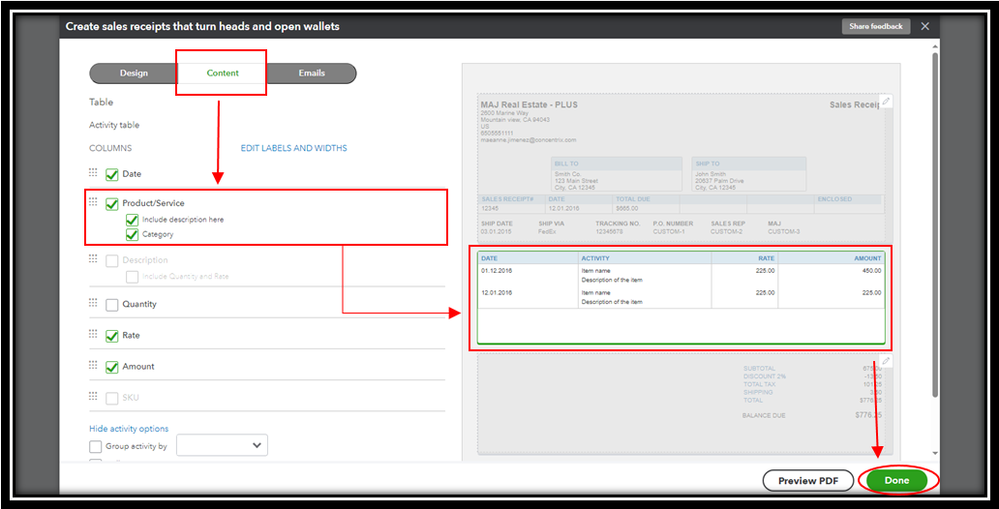999x509 pixels.
Task: Click the drag handle beside SKU column
Action: [93, 396]
